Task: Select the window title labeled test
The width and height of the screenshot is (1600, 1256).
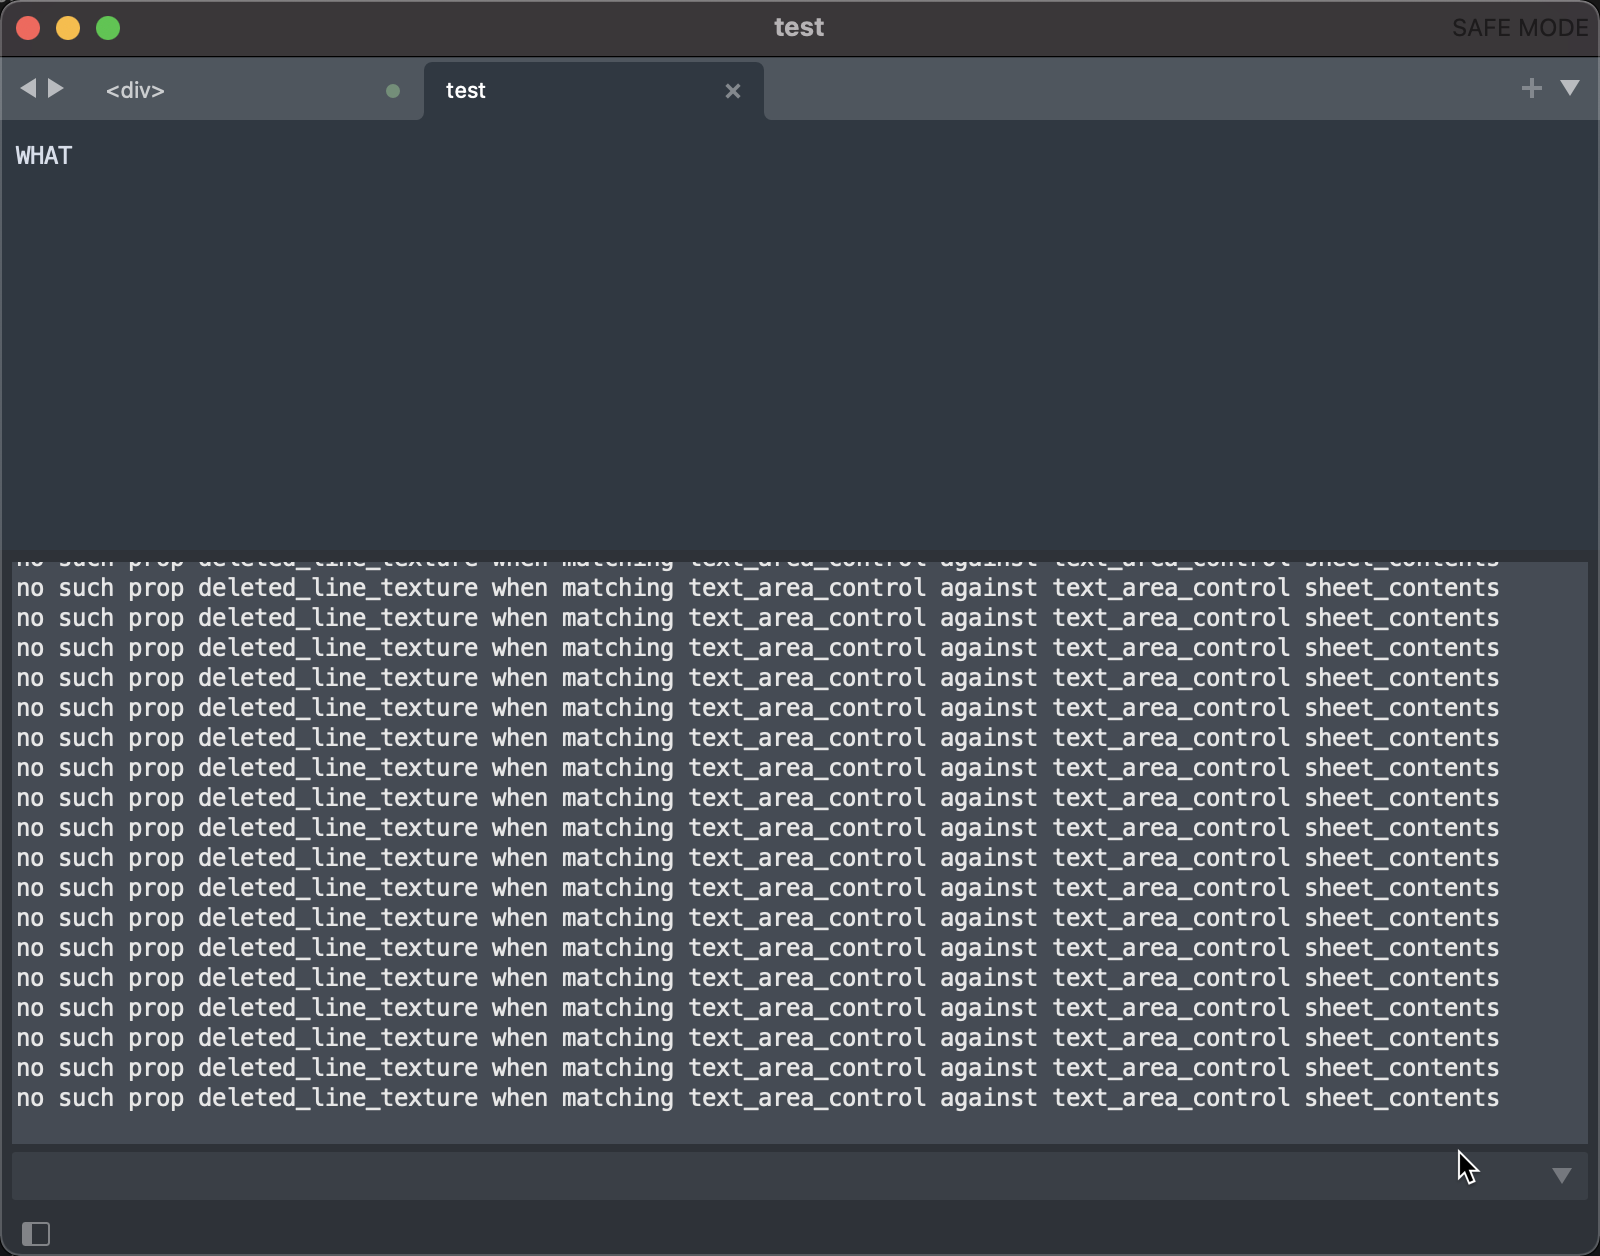Action: [x=799, y=27]
